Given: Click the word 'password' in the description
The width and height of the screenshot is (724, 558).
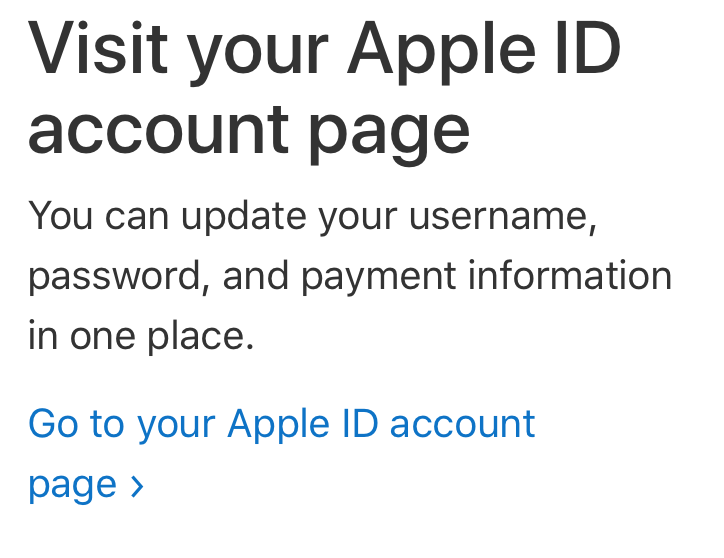Looking at the screenshot, I should pos(115,277).
